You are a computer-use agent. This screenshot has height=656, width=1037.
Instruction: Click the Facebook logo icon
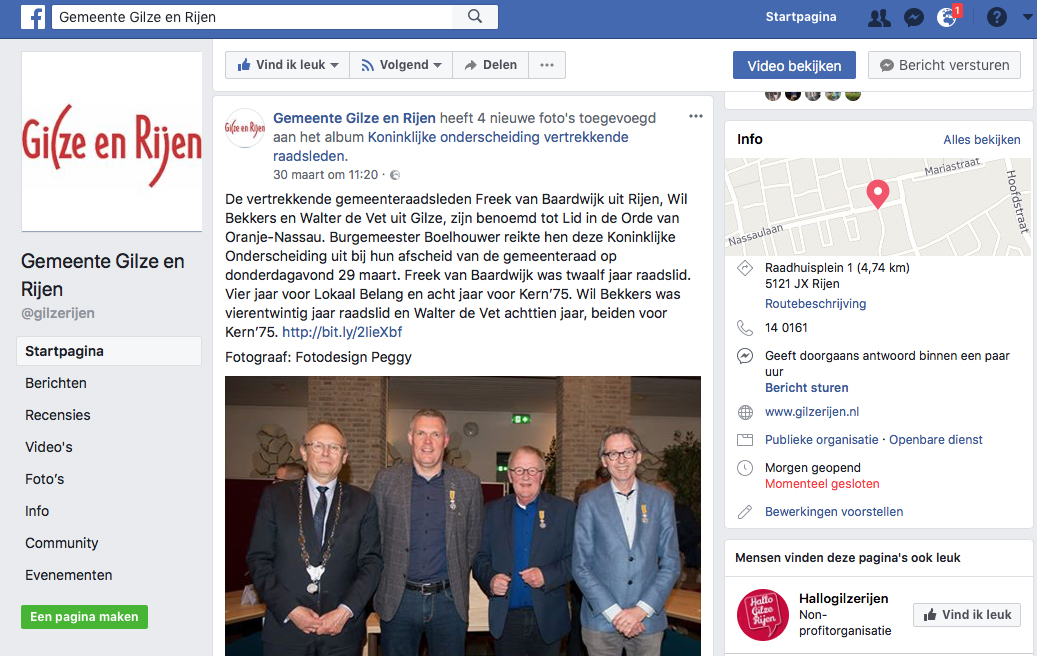[x=33, y=17]
